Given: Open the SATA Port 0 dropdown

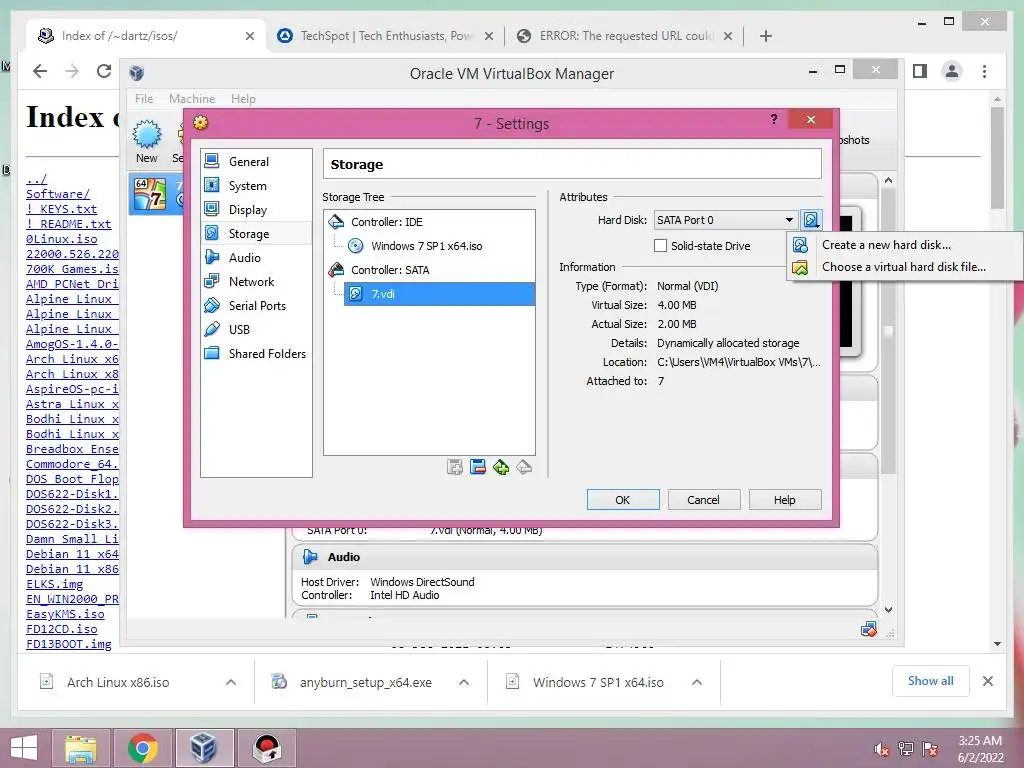Looking at the screenshot, I should (726, 220).
